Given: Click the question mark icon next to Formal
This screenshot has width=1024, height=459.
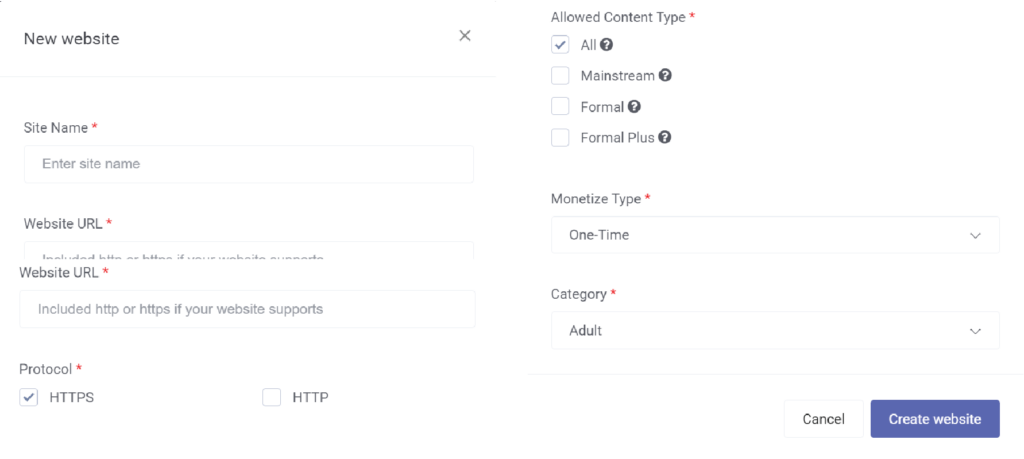Looking at the screenshot, I should pos(633,106).
